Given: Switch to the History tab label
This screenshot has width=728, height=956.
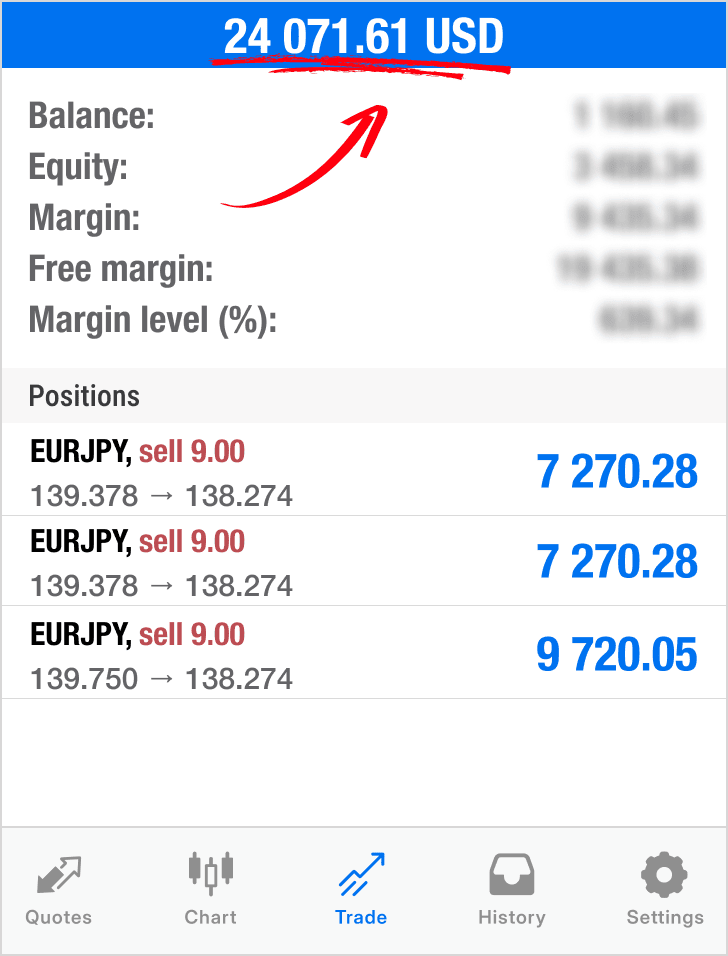Looking at the screenshot, I should (x=512, y=917).
